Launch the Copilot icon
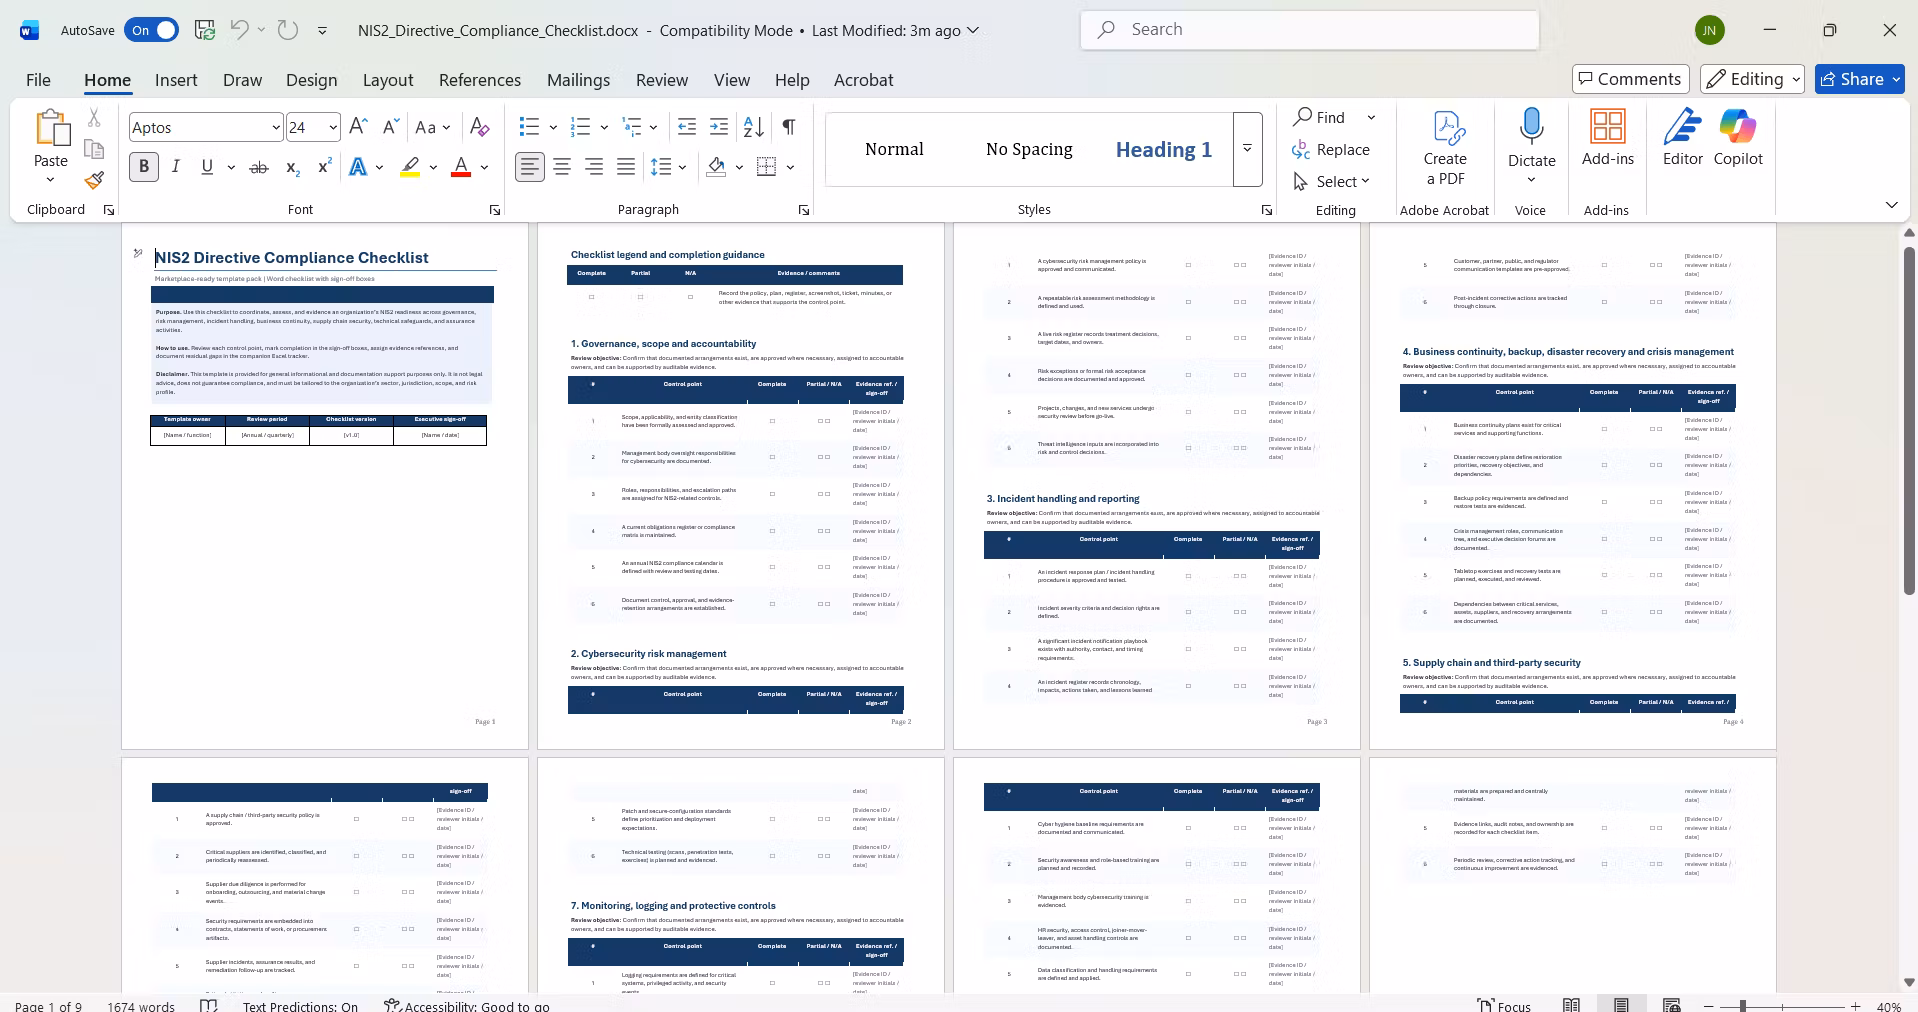 pyautogui.click(x=1738, y=138)
